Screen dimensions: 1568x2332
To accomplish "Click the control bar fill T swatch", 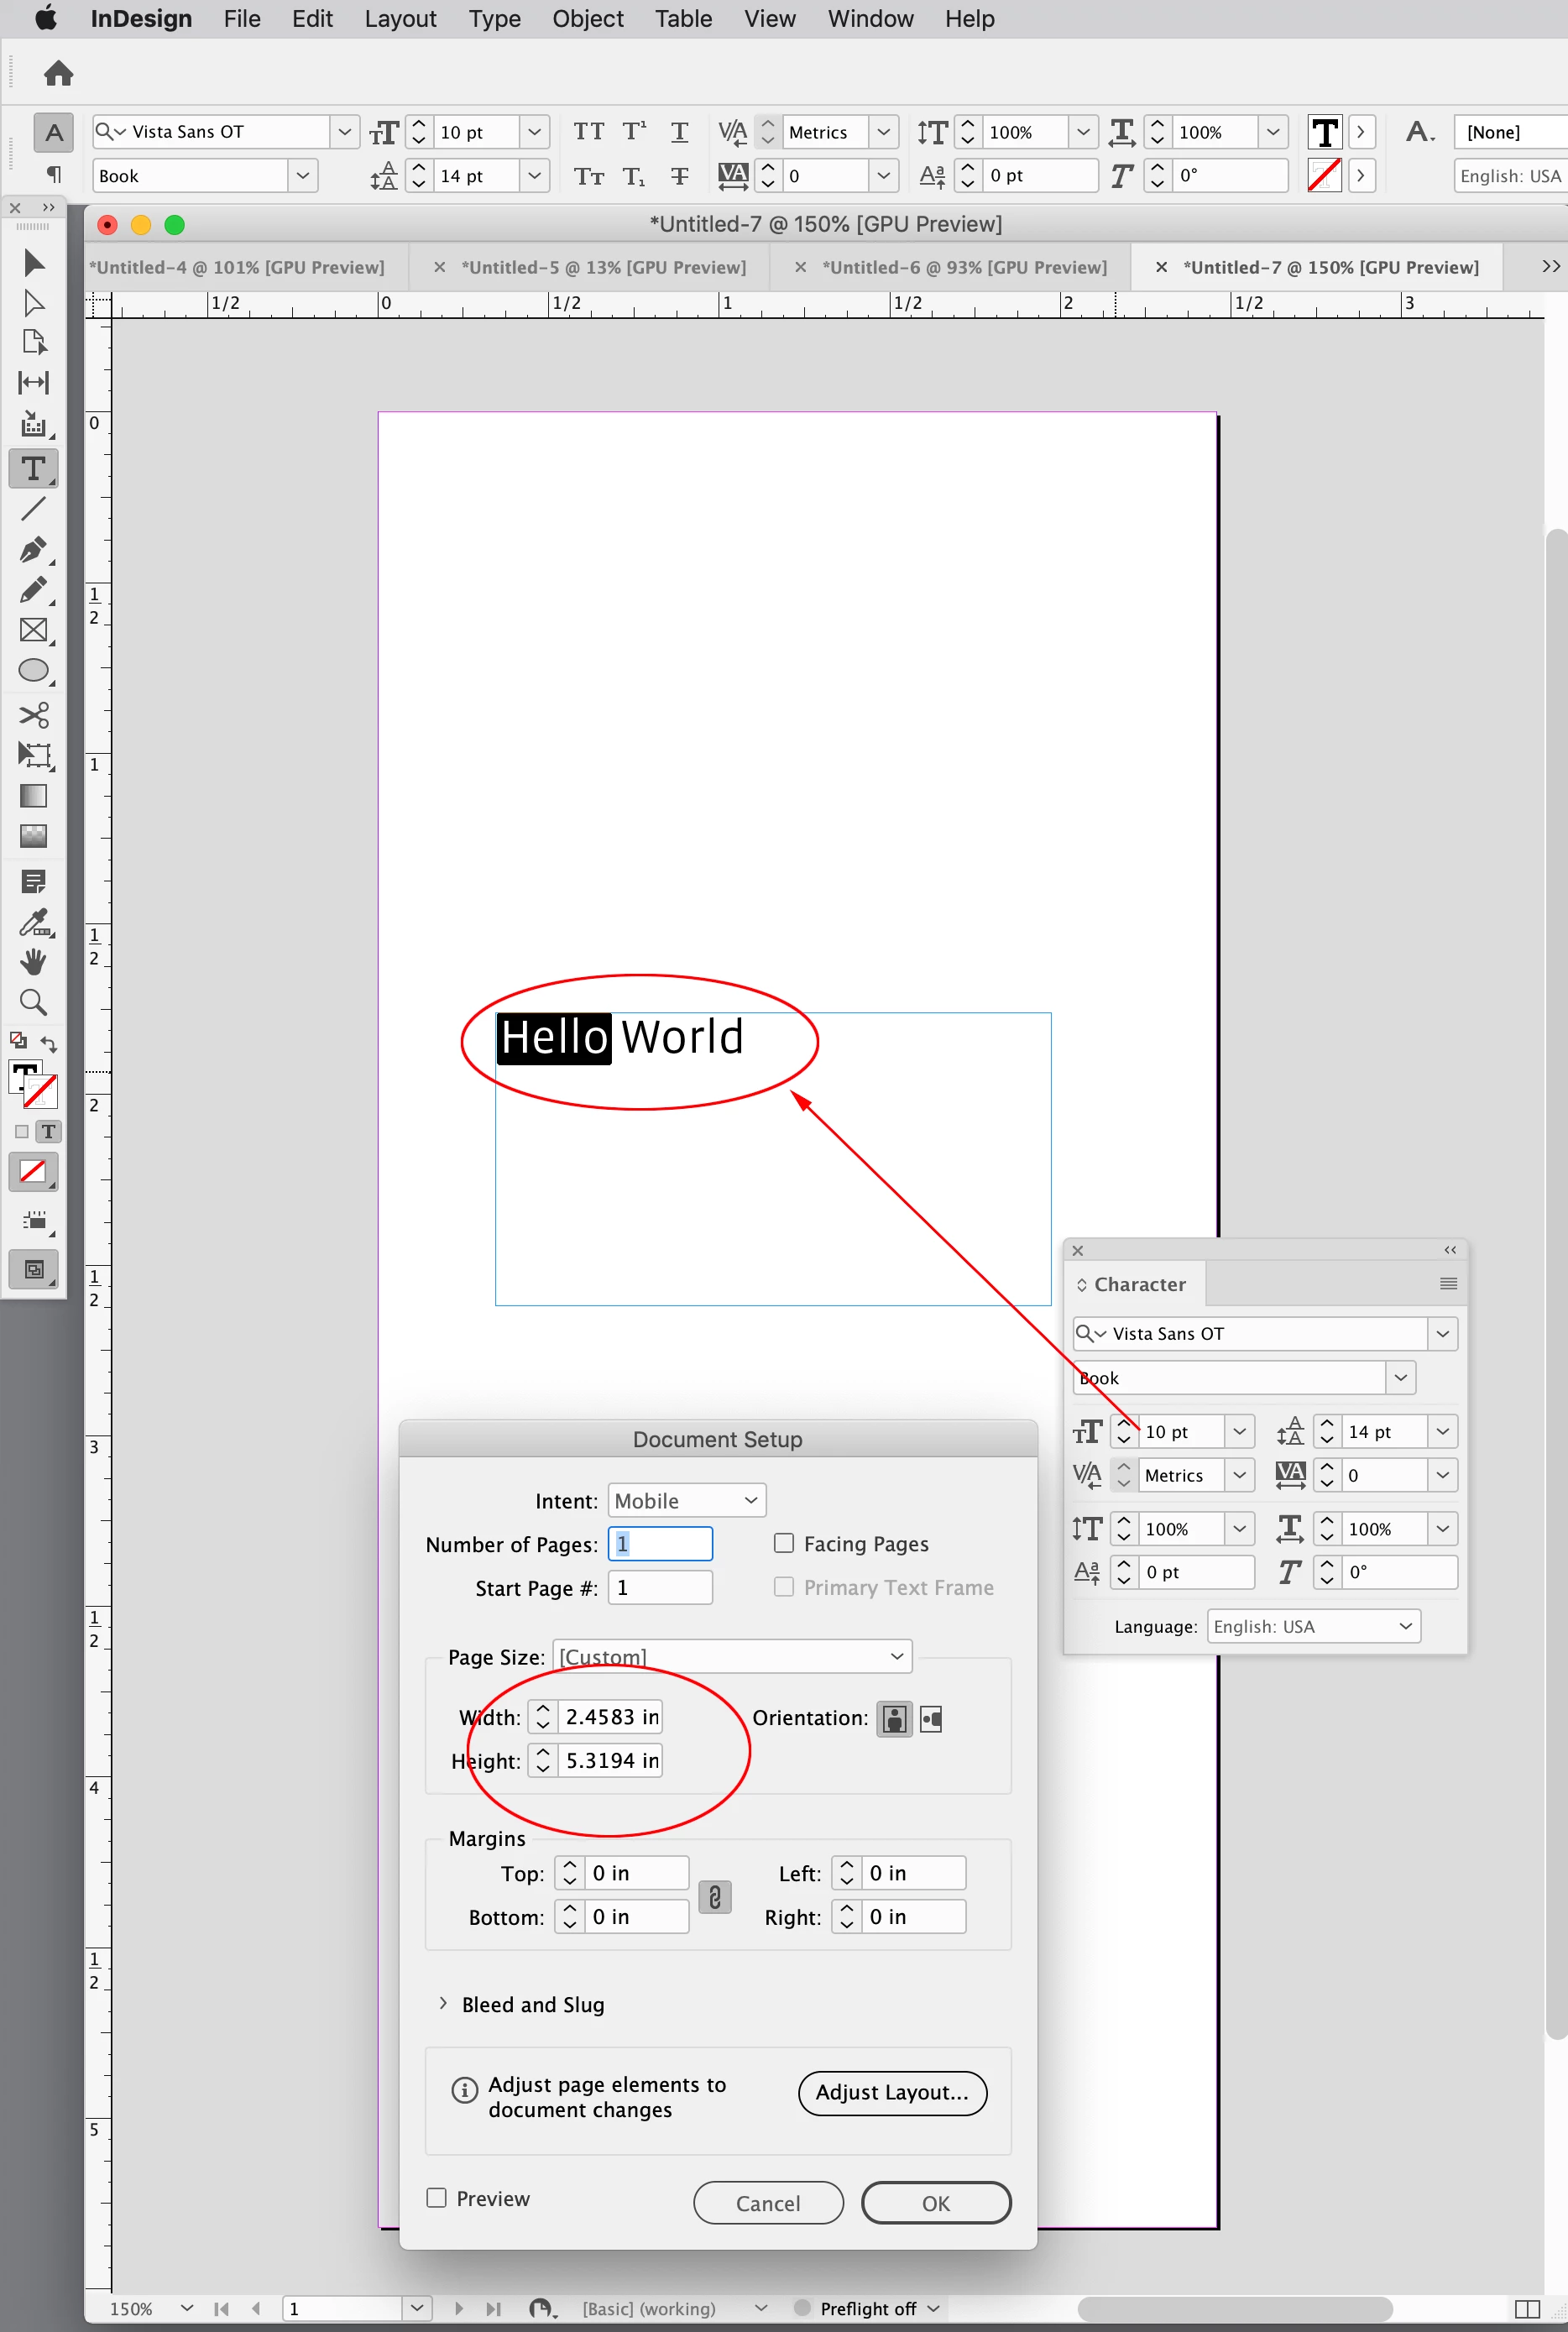I will click(1324, 132).
